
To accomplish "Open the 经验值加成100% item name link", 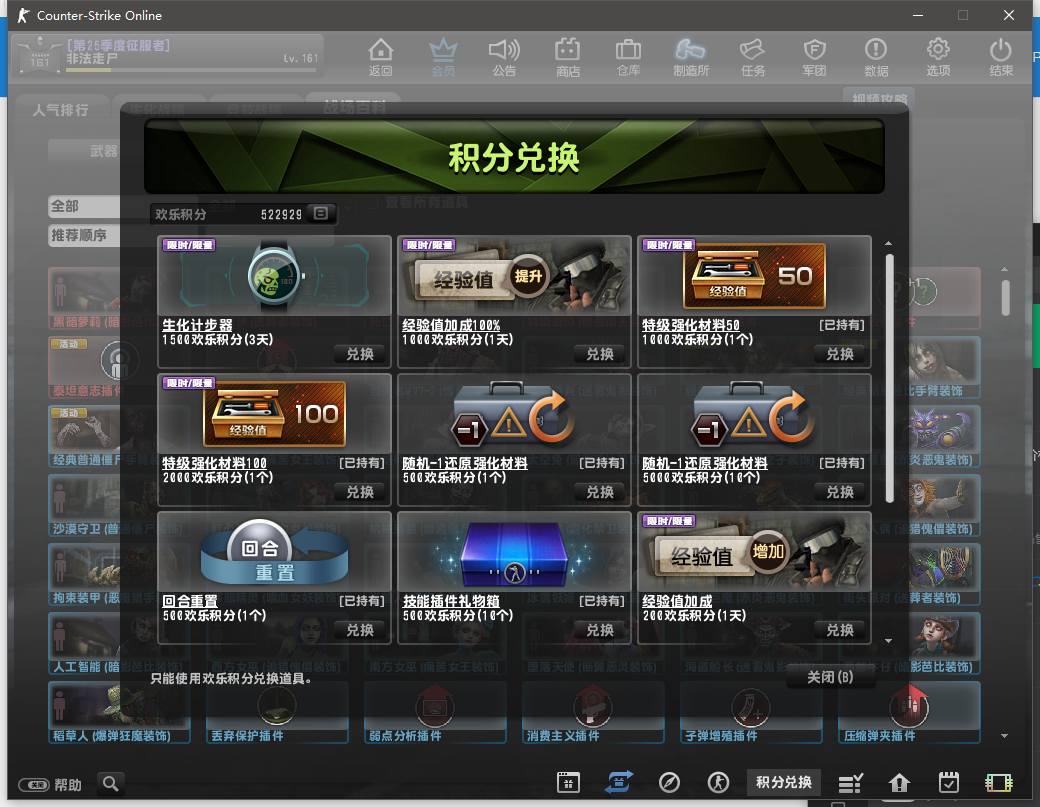I will (x=451, y=325).
